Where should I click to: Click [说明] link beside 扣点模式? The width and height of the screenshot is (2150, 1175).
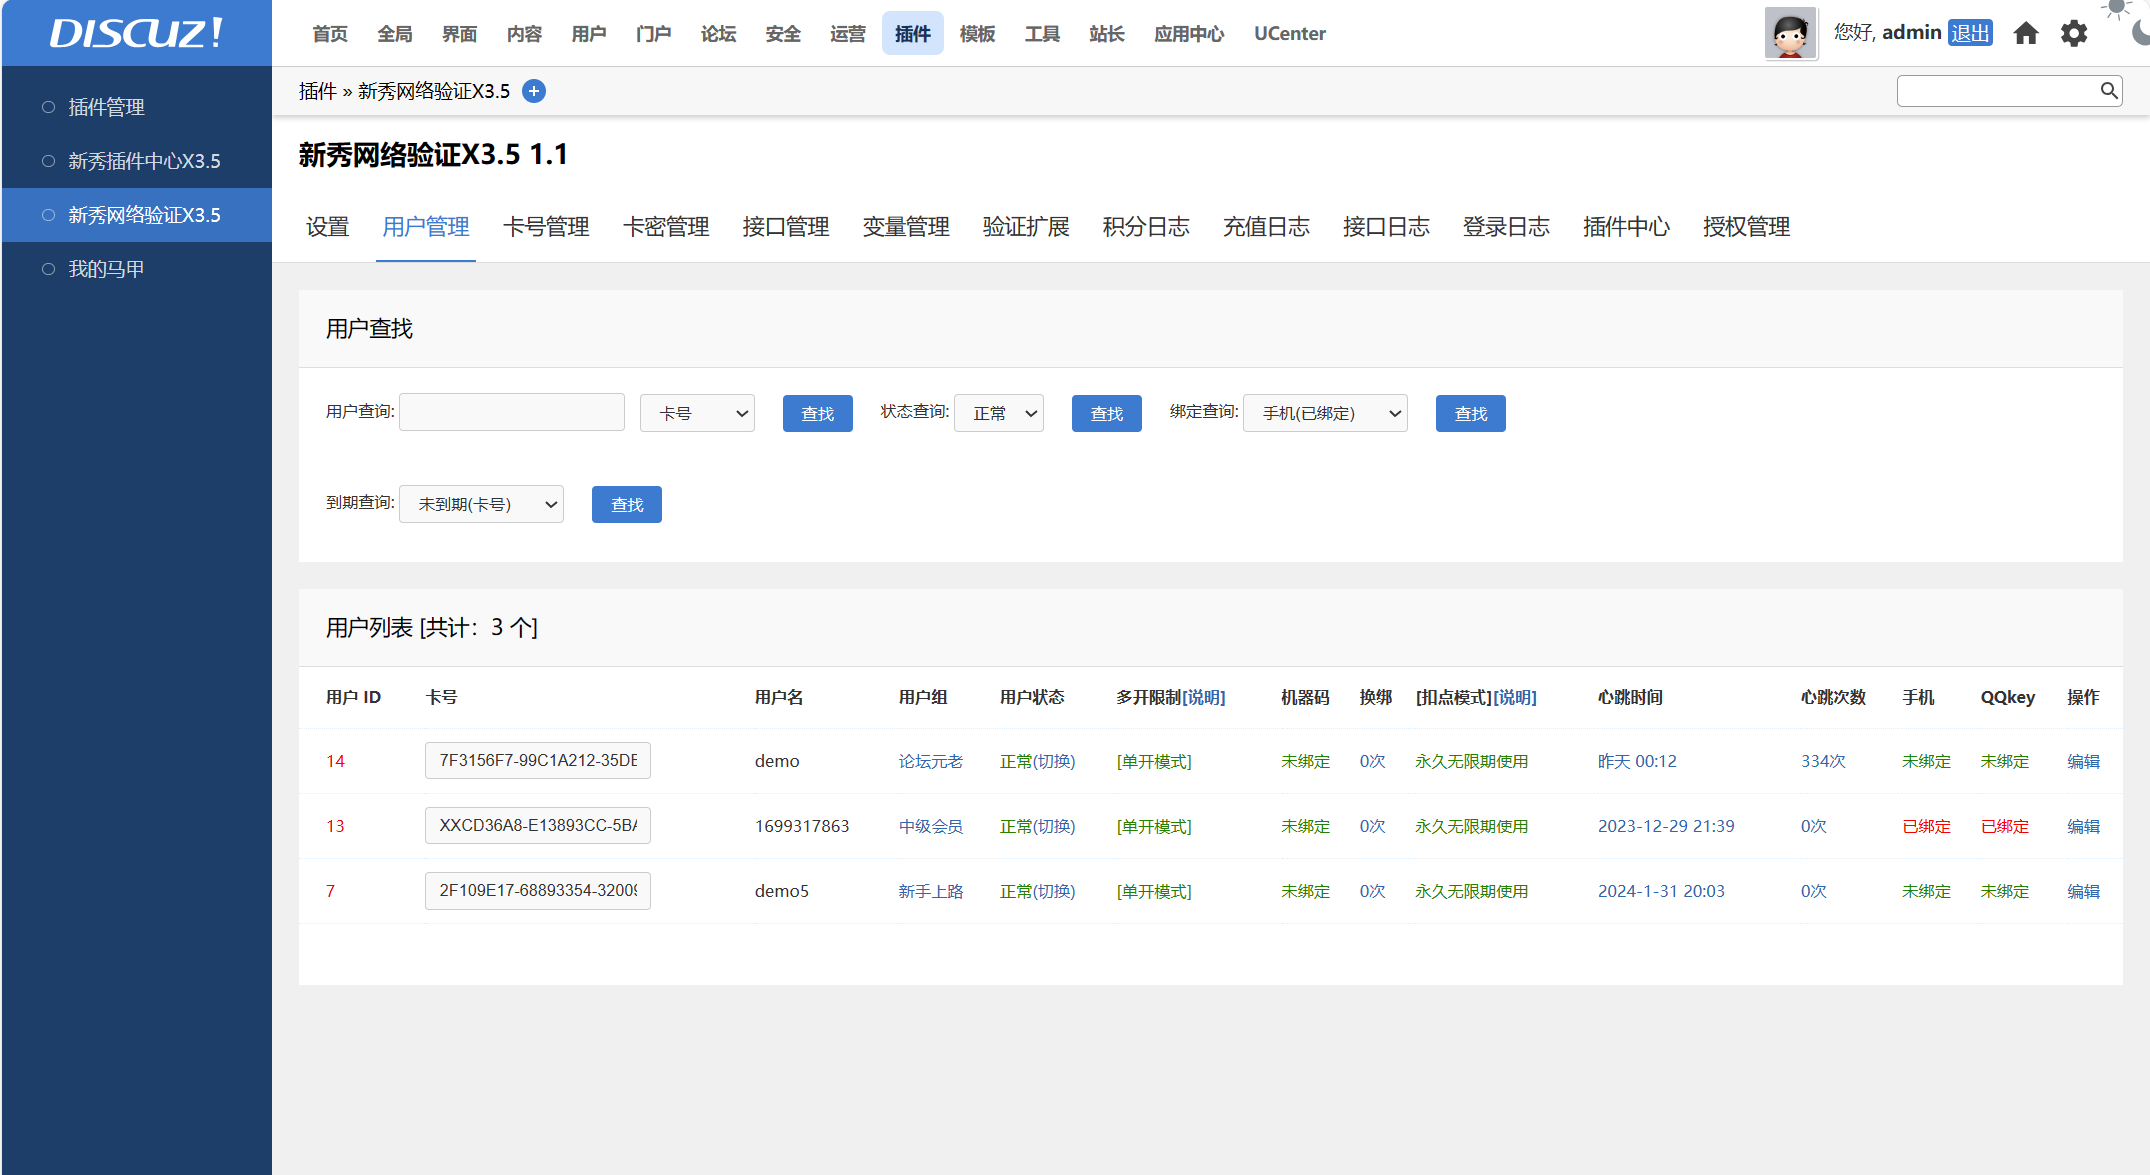click(x=1515, y=697)
